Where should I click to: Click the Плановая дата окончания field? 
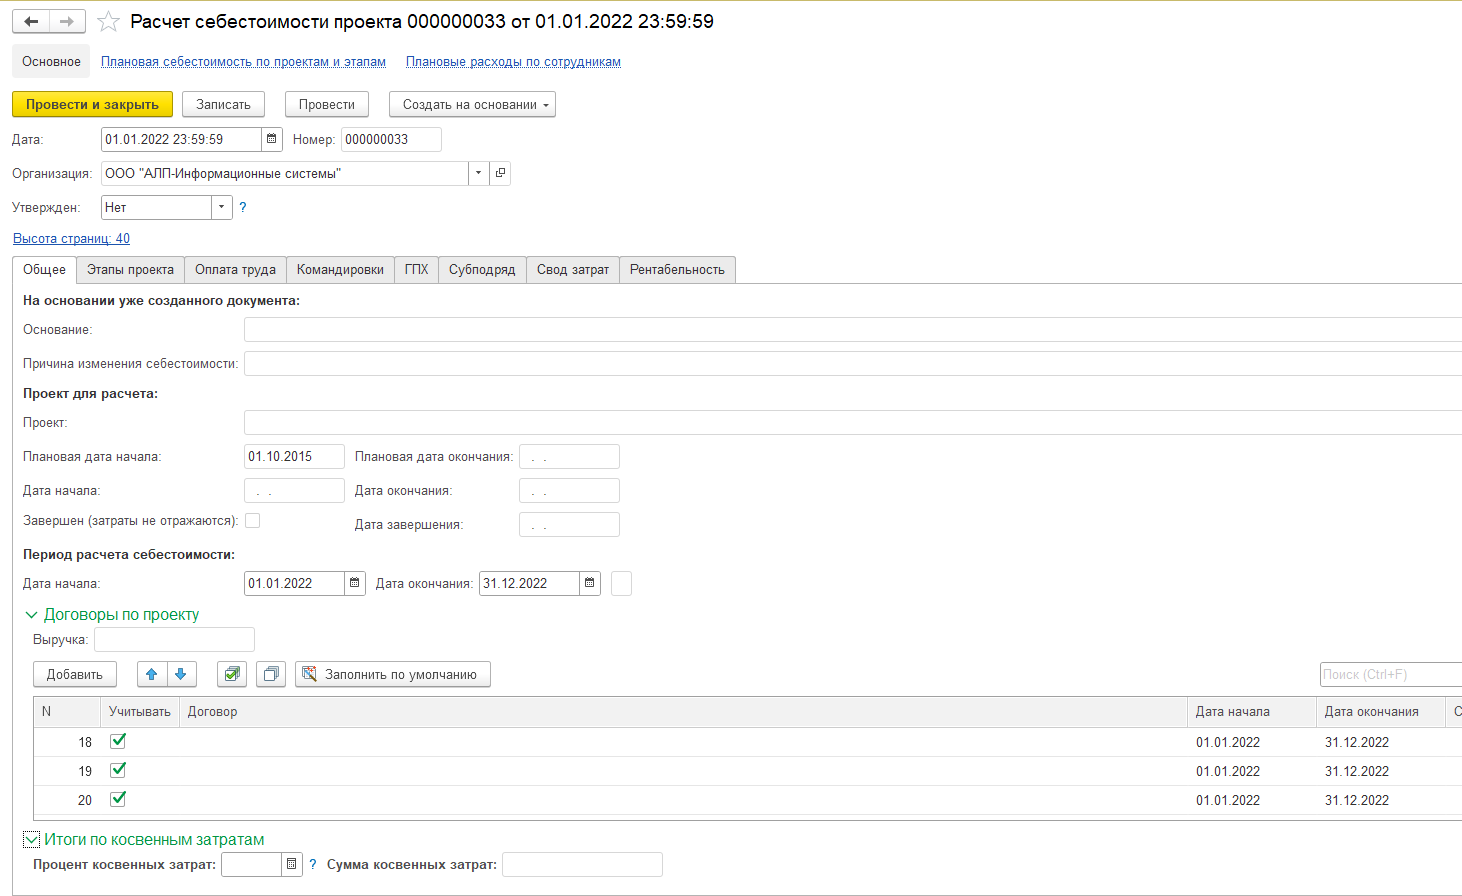569,457
